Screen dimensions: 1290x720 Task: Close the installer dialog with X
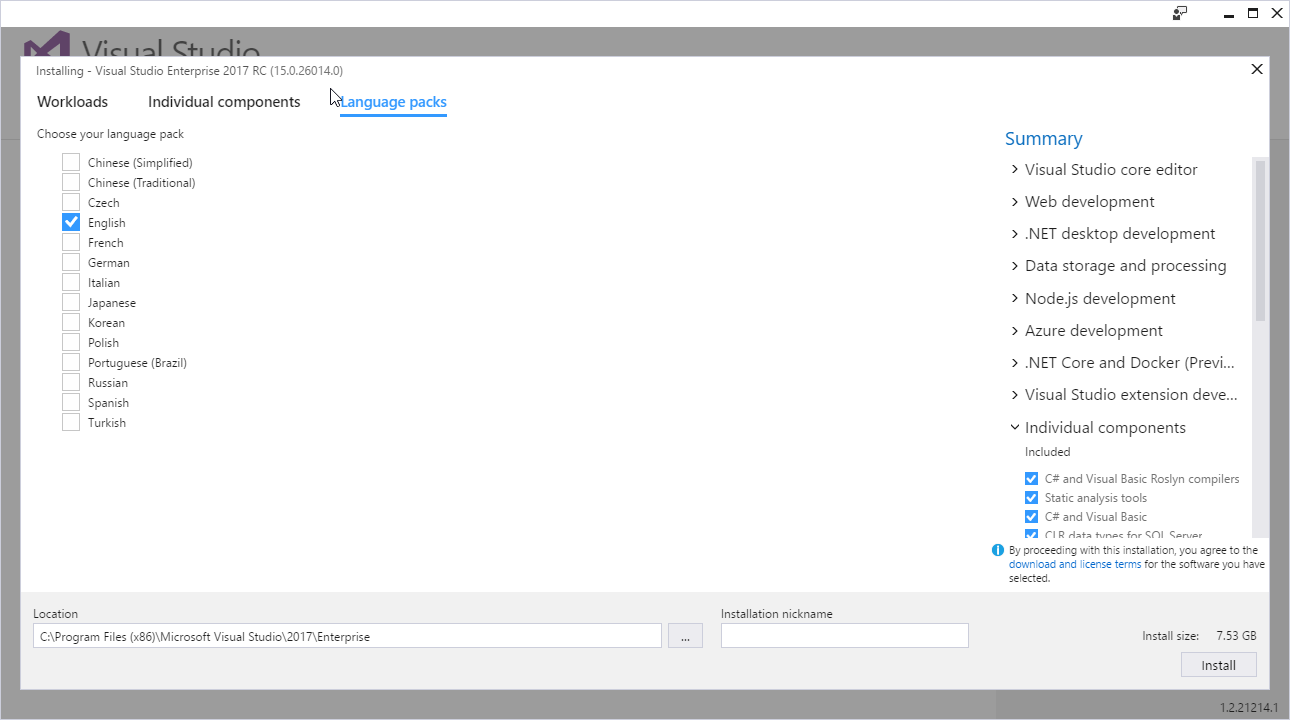[x=1257, y=69]
